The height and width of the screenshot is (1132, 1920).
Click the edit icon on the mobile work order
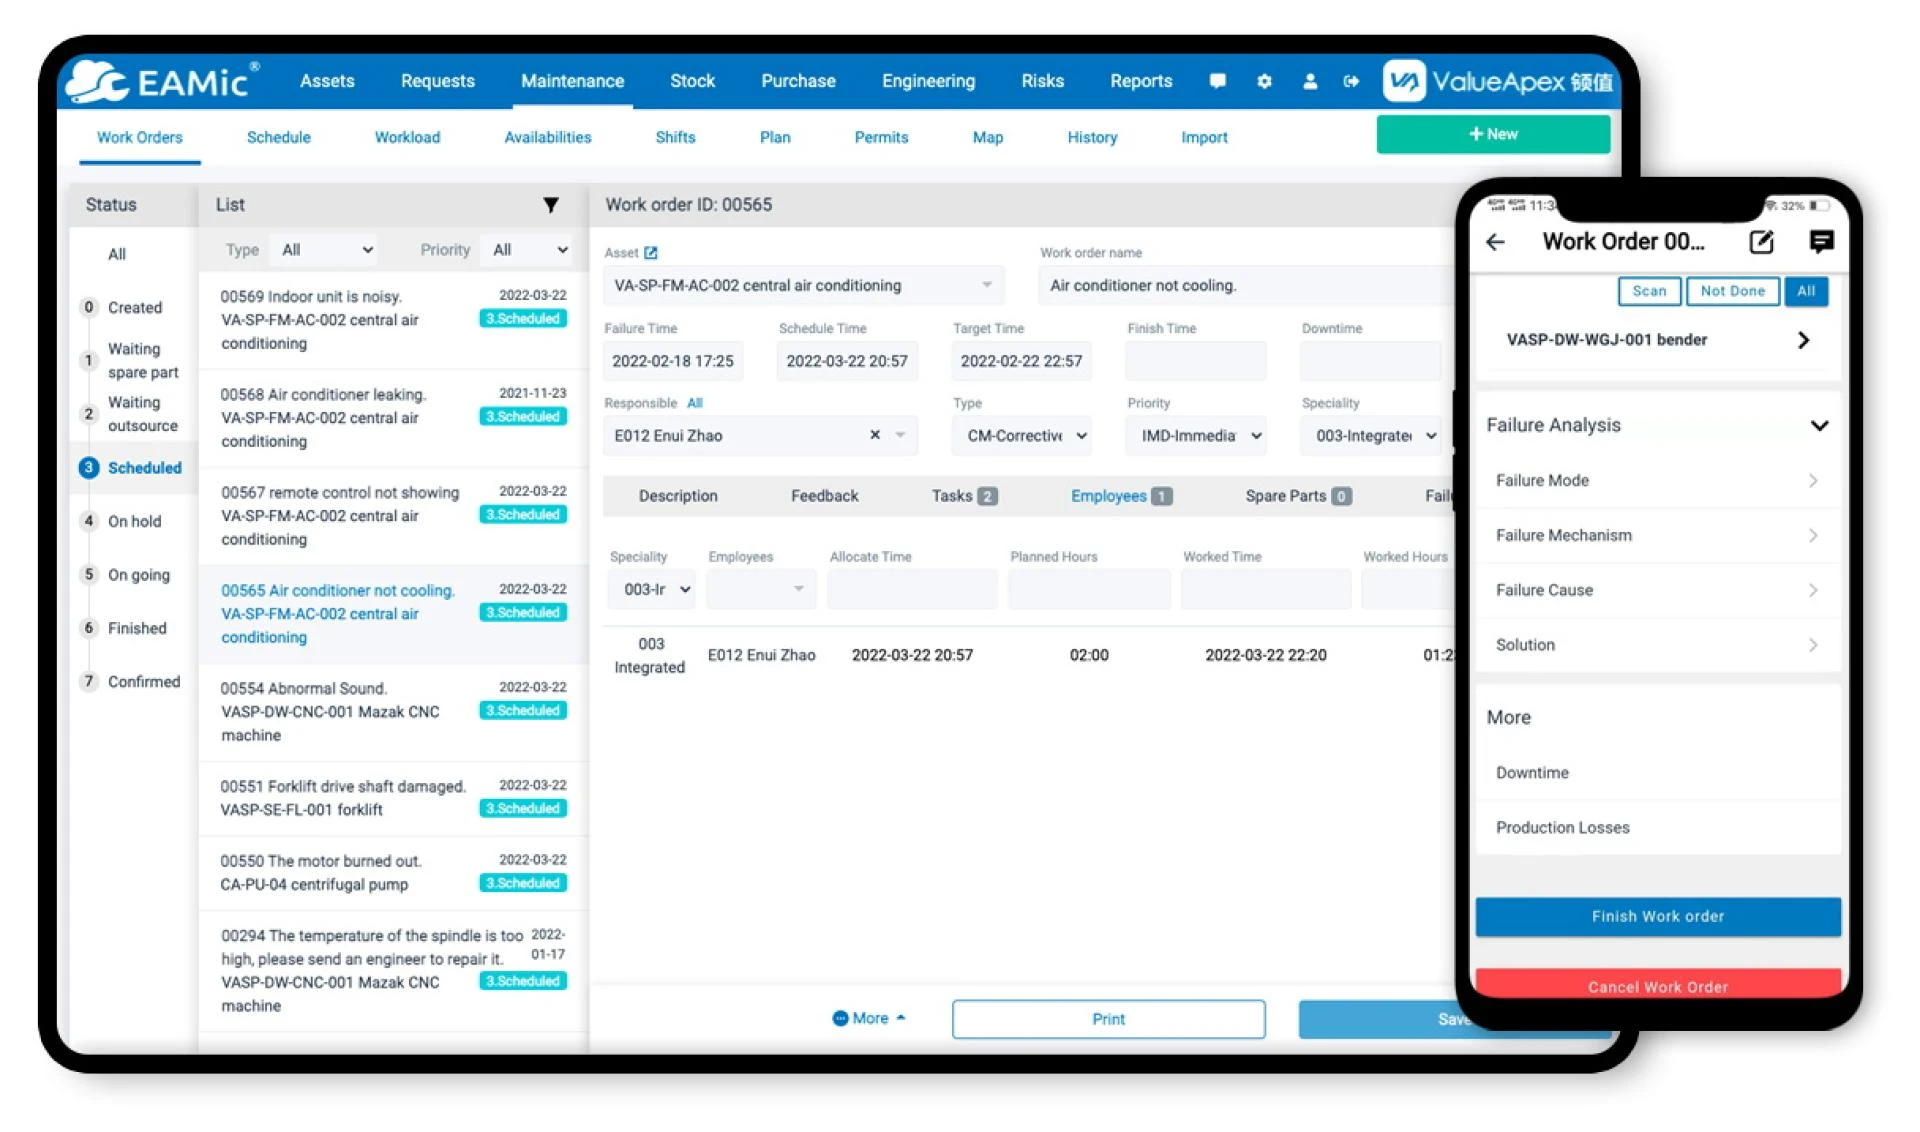1761,241
